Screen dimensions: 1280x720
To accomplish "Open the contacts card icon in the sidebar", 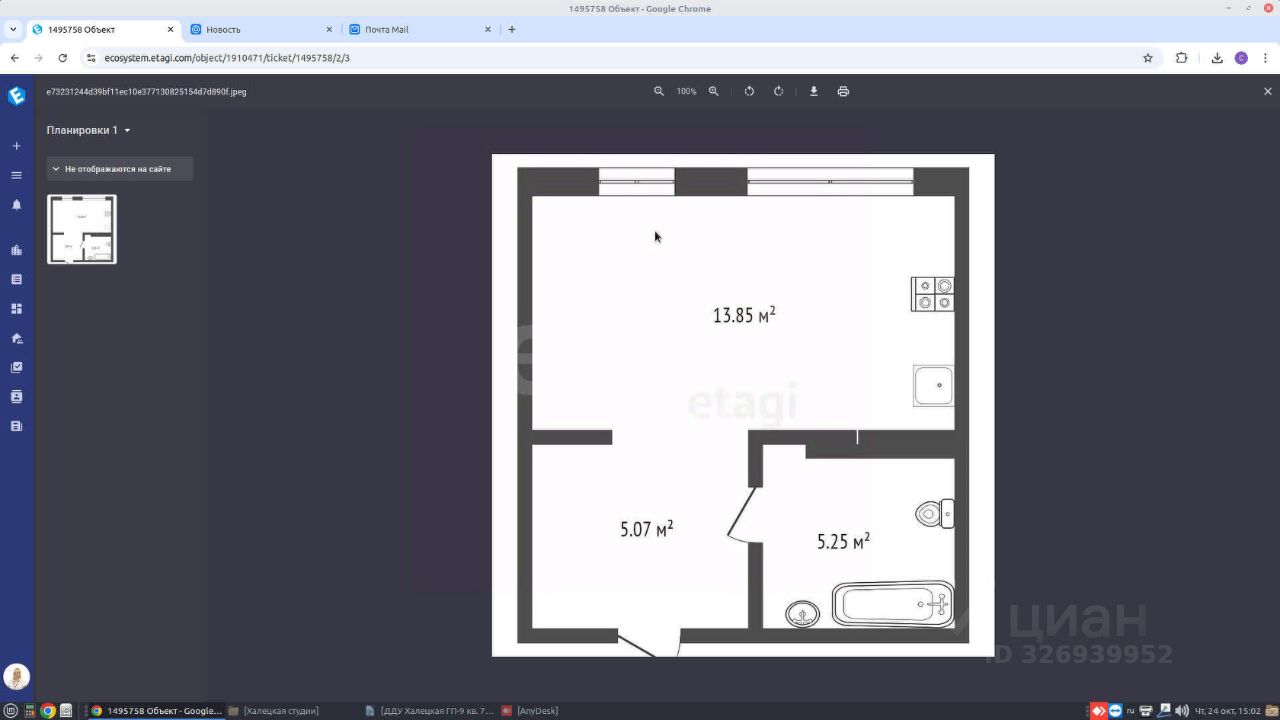I will point(16,397).
